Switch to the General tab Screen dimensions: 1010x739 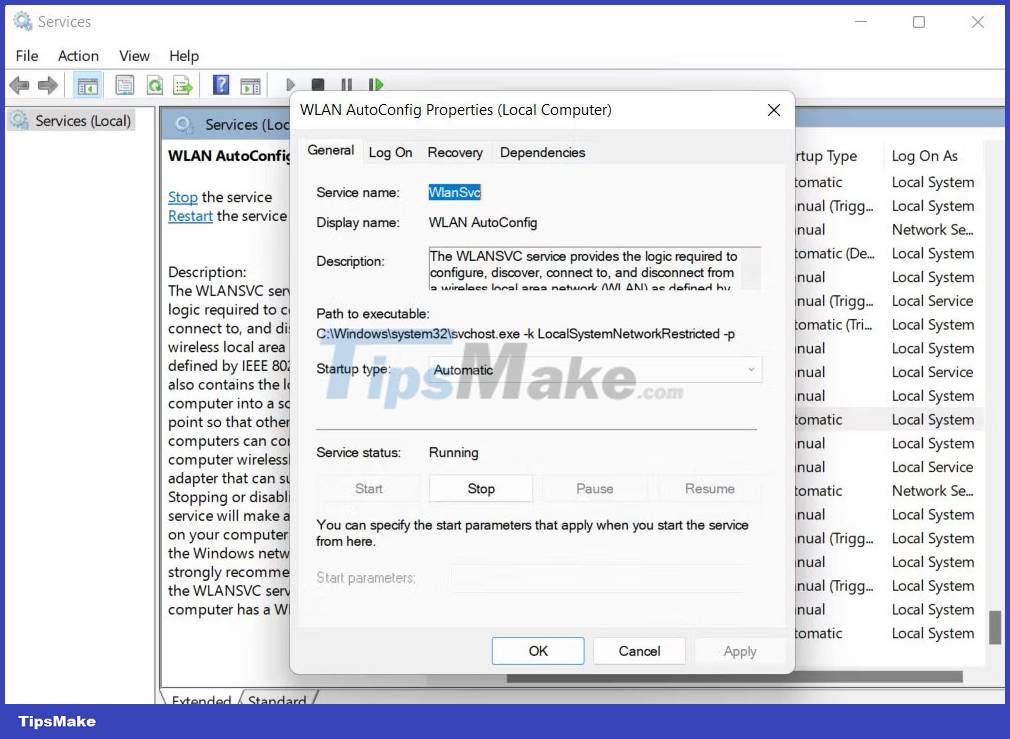pos(330,150)
